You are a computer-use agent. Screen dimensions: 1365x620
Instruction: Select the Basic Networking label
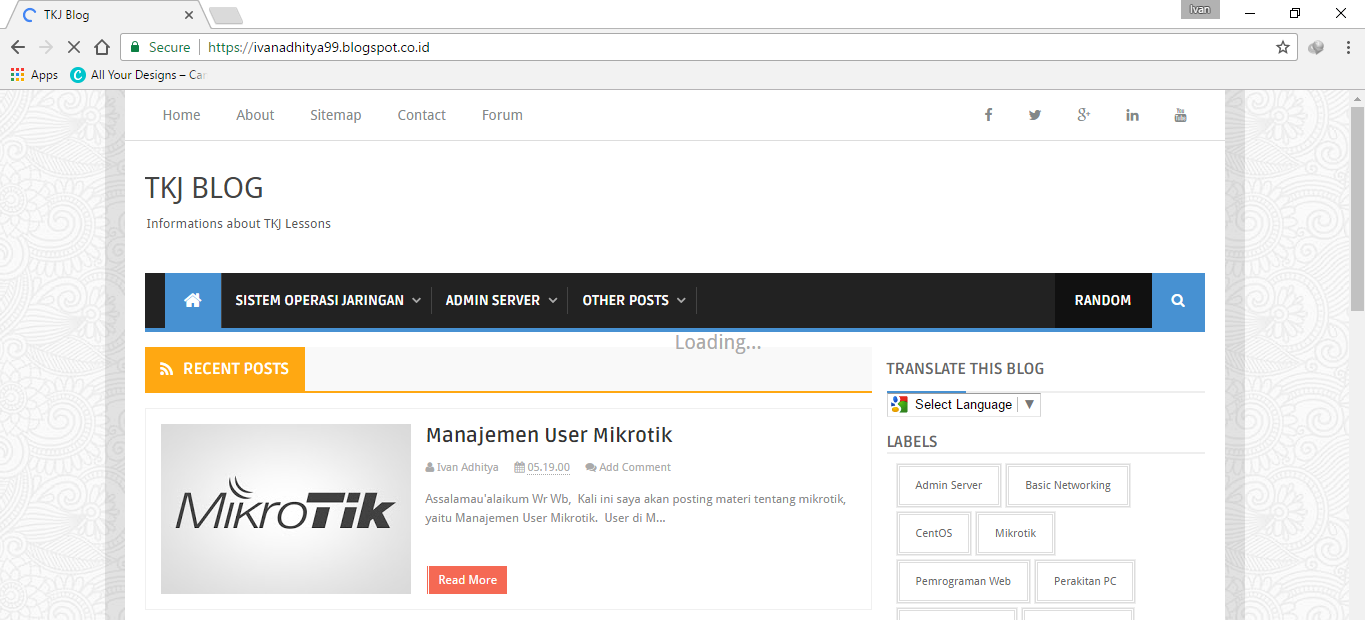(1068, 485)
